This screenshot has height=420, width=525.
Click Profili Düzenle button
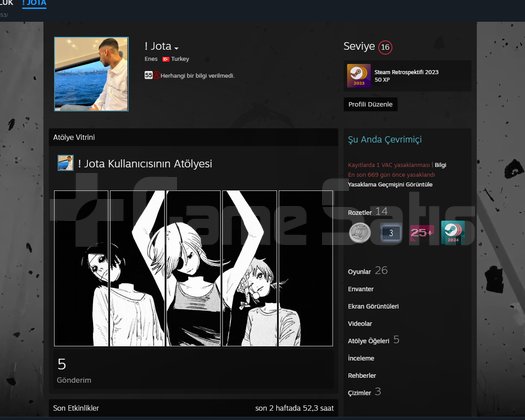(370, 104)
